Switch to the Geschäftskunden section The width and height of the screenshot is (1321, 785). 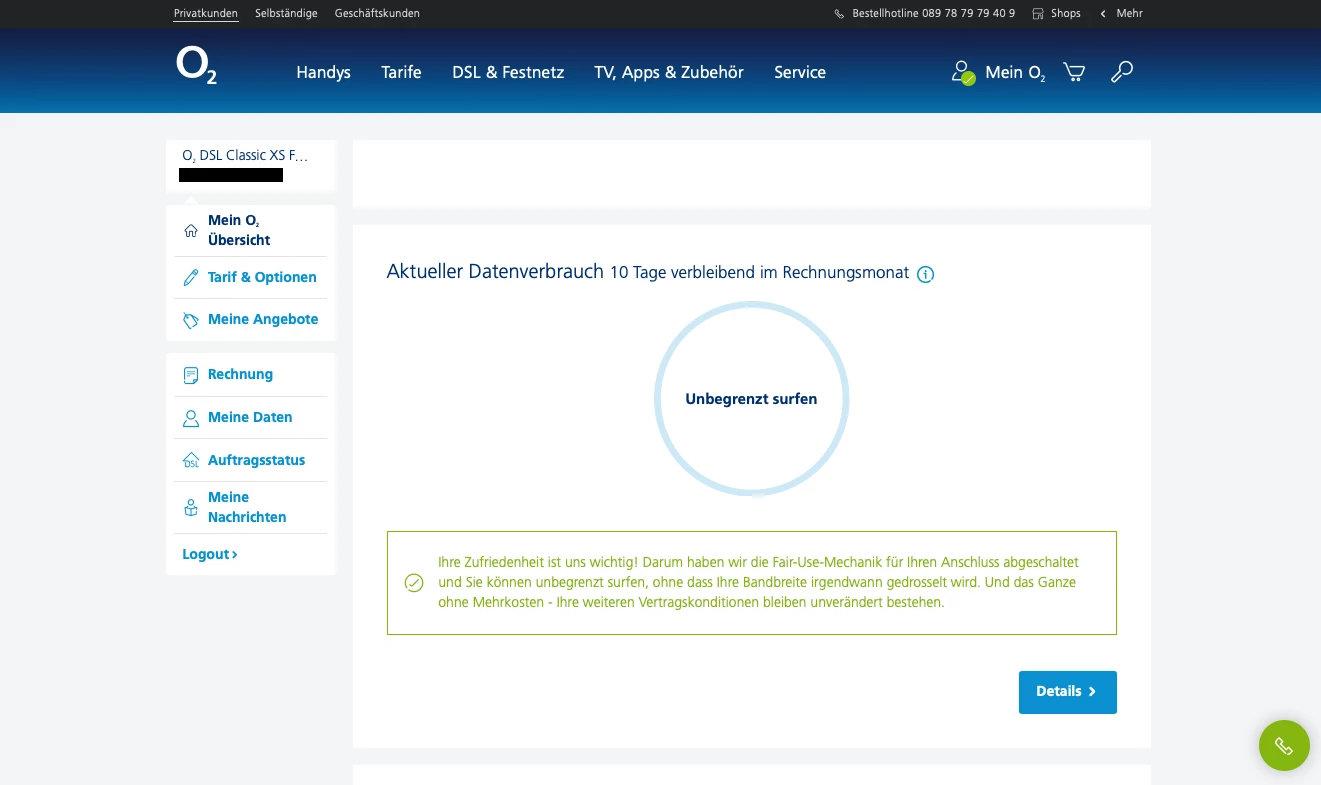[x=377, y=14]
